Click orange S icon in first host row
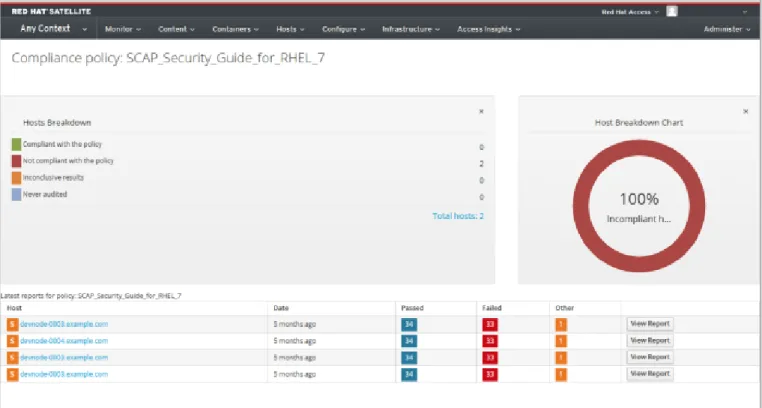762x408 pixels. [13, 324]
